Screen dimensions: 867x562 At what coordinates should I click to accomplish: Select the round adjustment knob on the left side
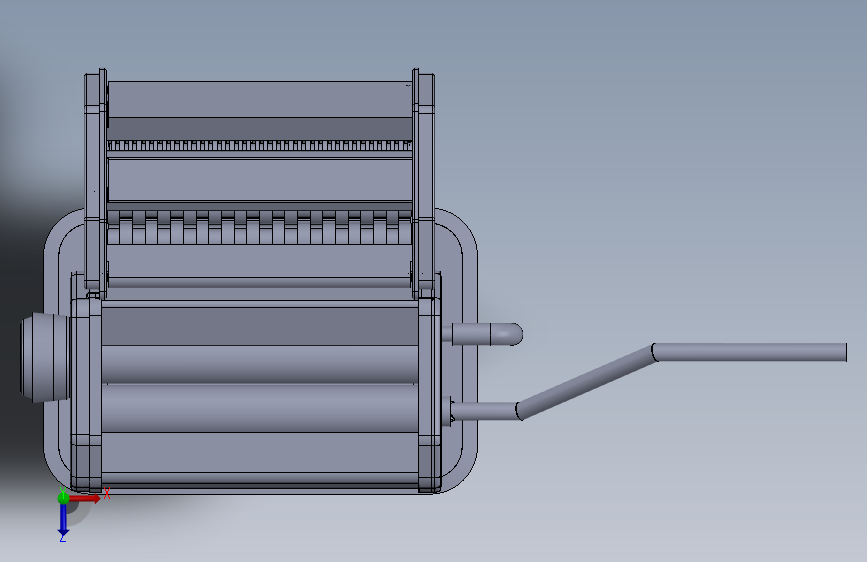[45, 357]
